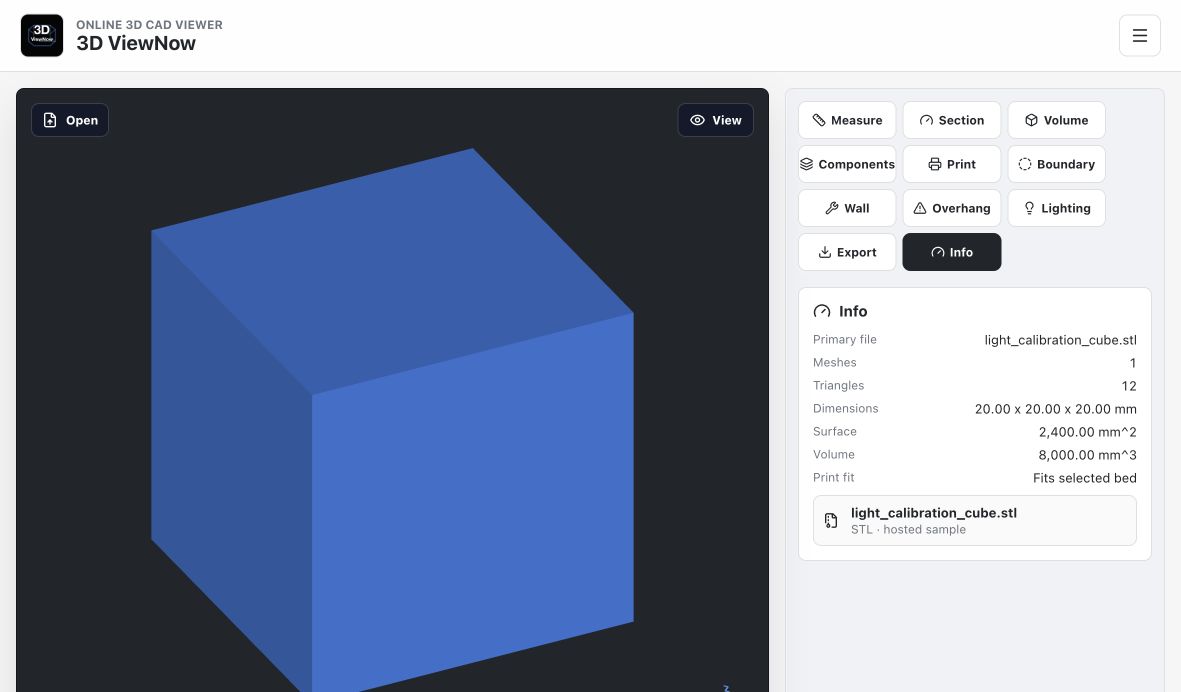Select the Wall wrench tool
1181x692 pixels.
[x=847, y=209]
